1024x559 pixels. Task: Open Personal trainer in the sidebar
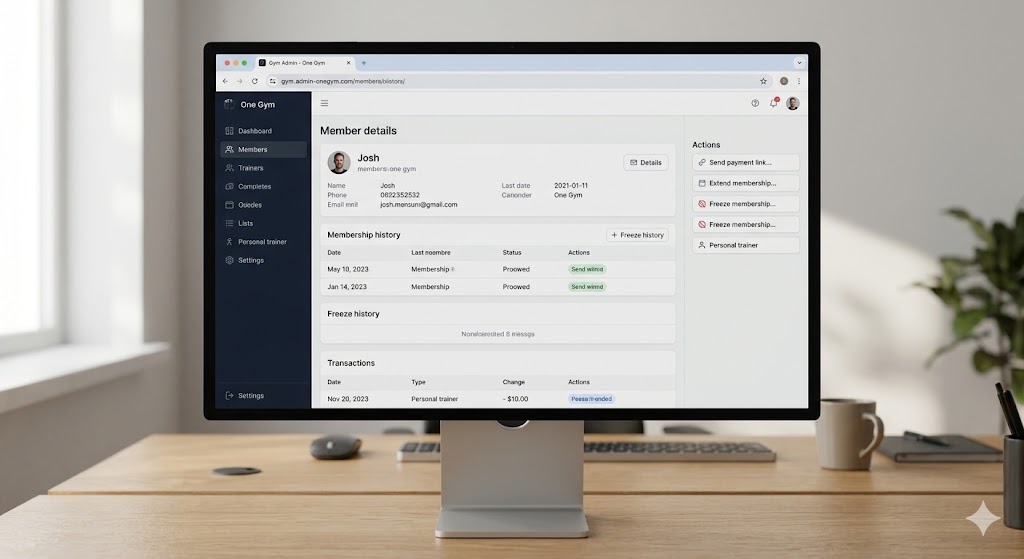[x=263, y=242]
